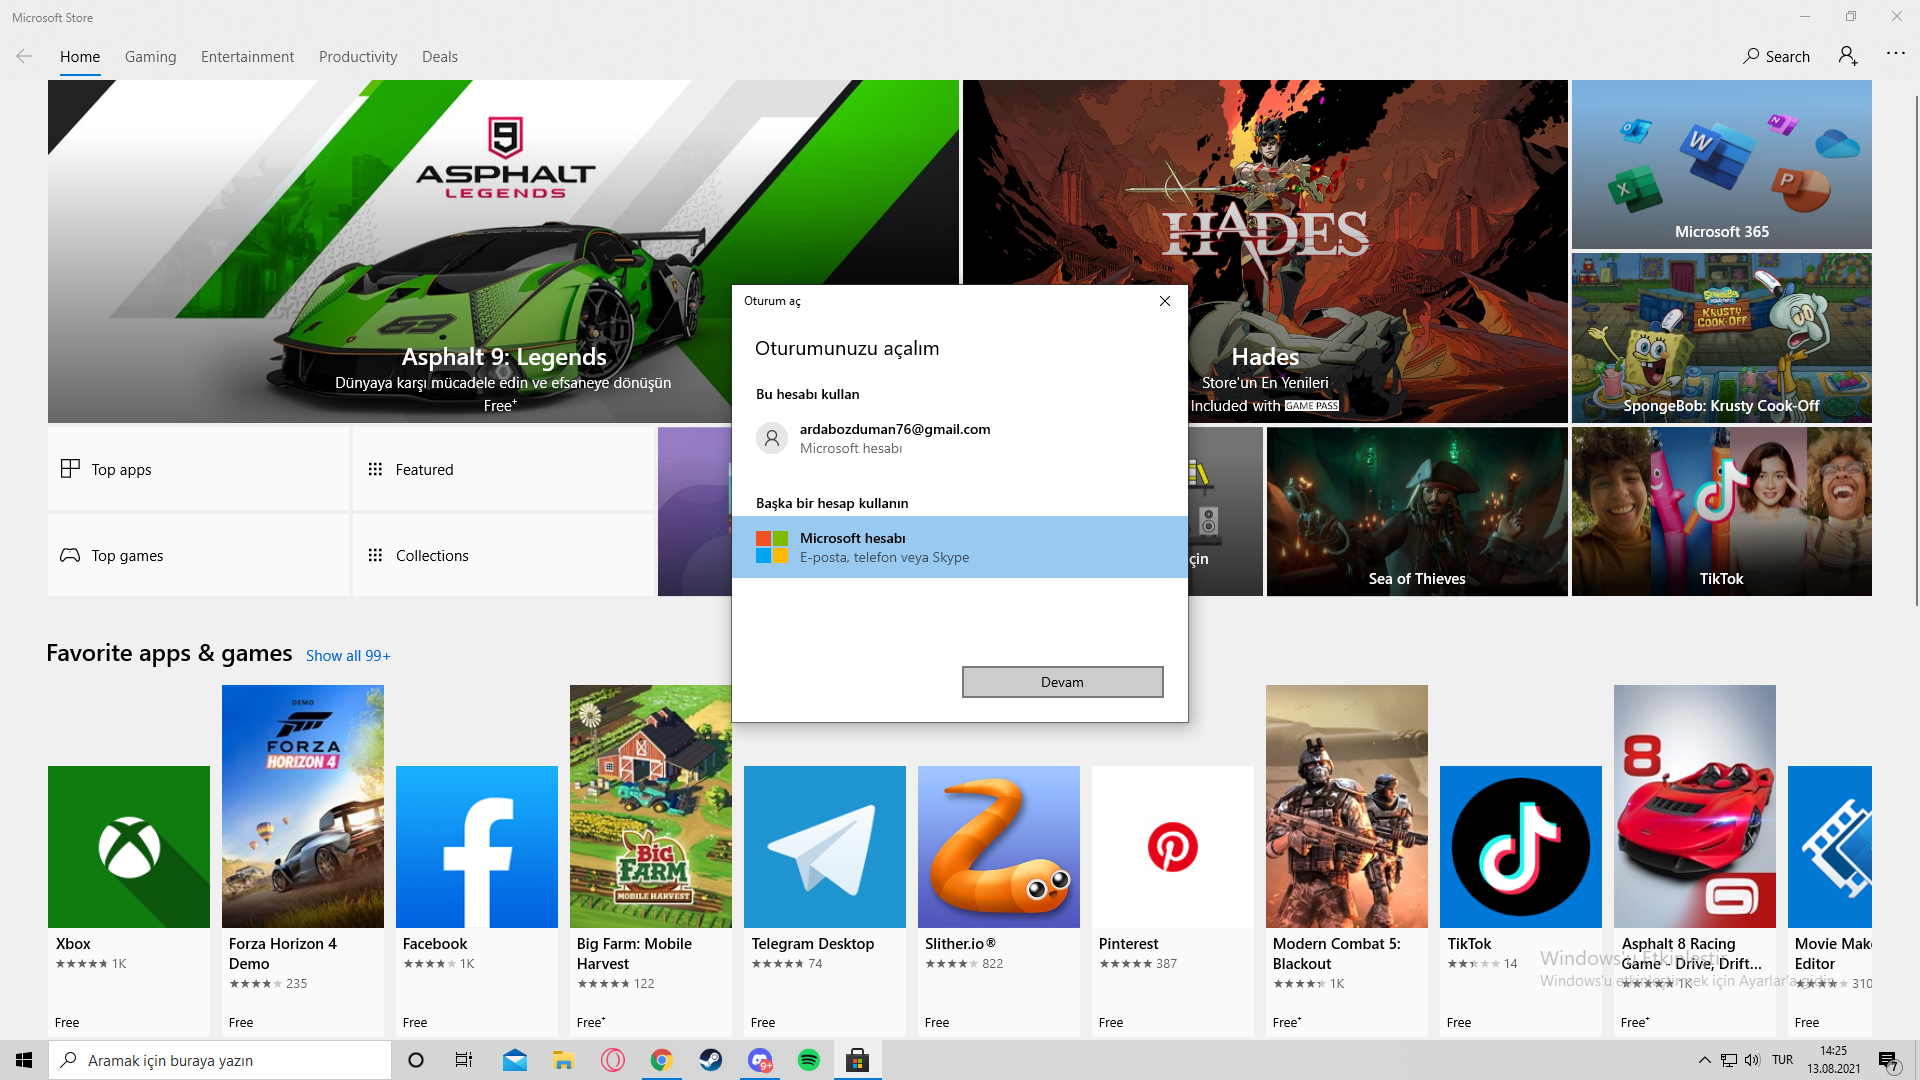Screen dimensions: 1920x1080
Task: Open the Entertainment tab
Action: pos(247,57)
